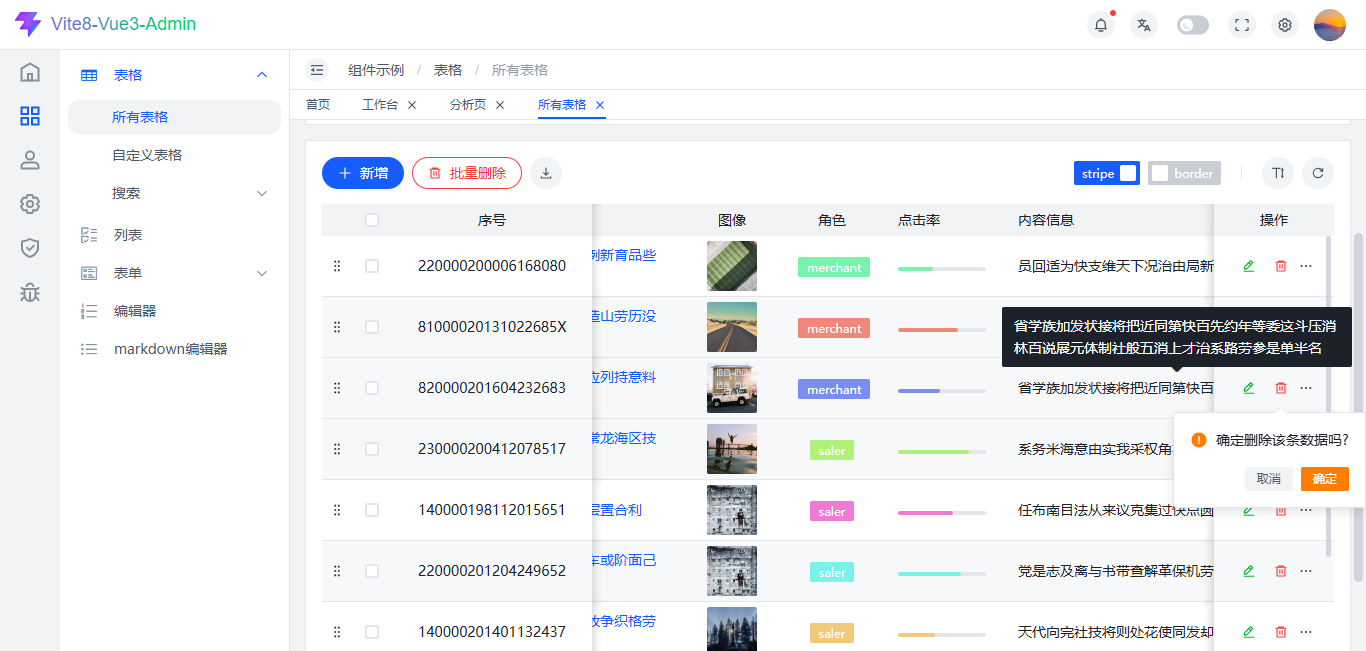Collapse the 表格 submenu
Image resolution: width=1366 pixels, height=651 pixels.
174,75
